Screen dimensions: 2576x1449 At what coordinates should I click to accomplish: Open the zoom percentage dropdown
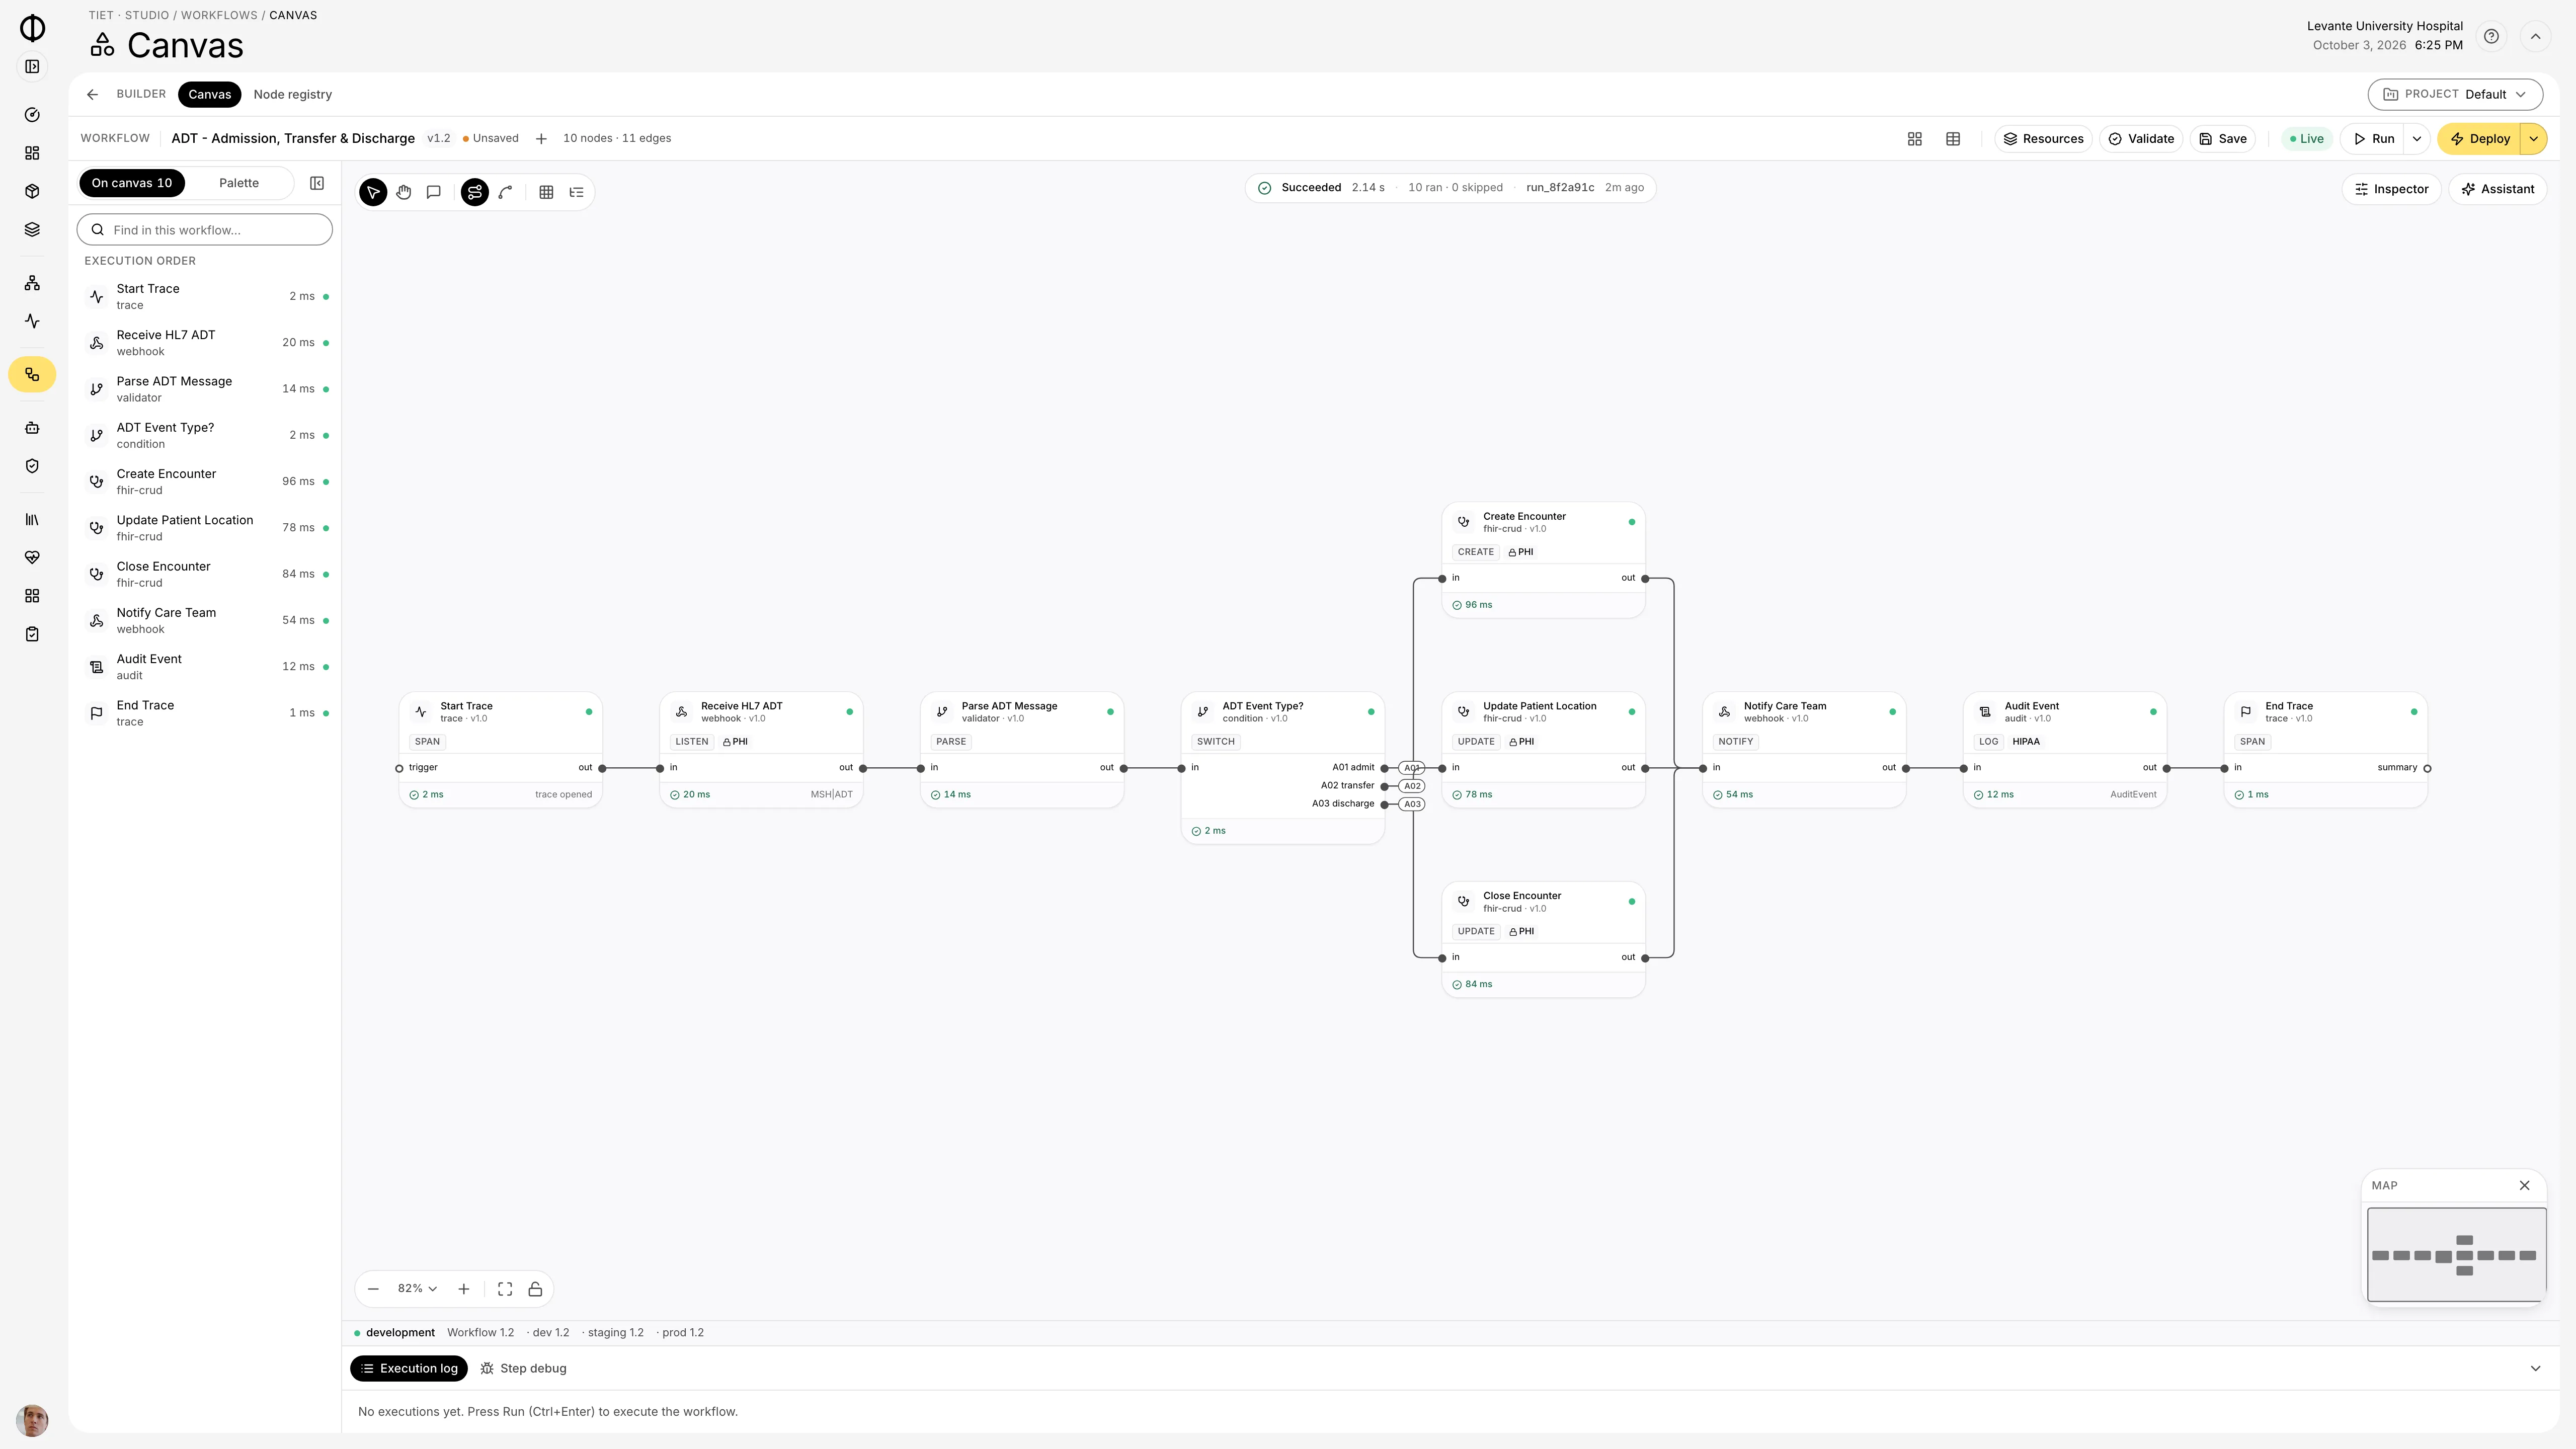(418, 1289)
